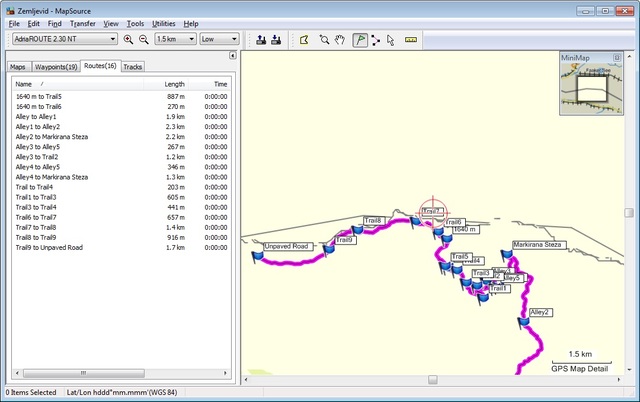The image size is (640, 402).
Task: Select route Trail9 to Unpaved Road
Action: [x=121, y=247]
